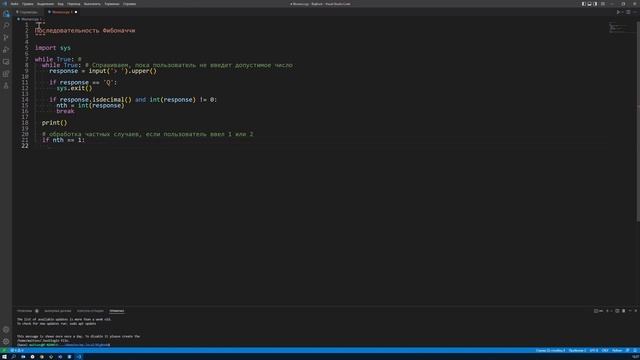The height and width of the screenshot is (360, 640).
Task: Open the editor More Actions ellipsis
Action: pyautogui.click(x=635, y=12)
